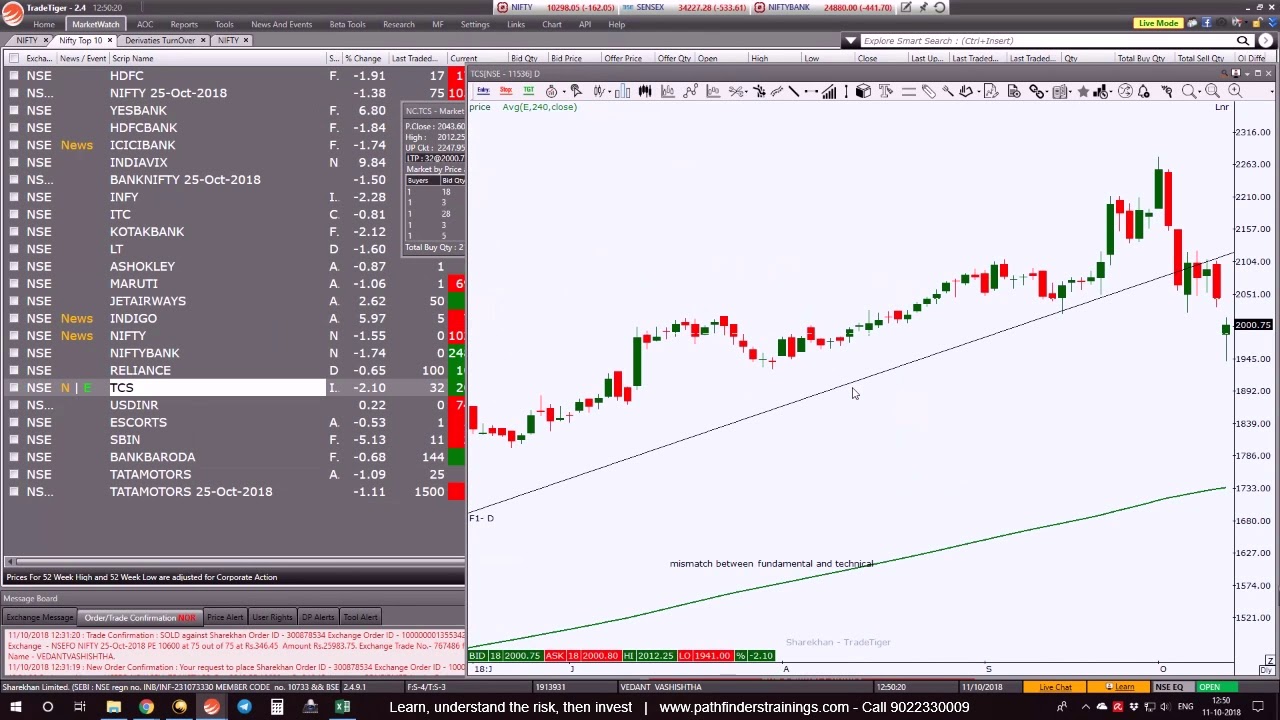The image size is (1280, 720).
Task: Select the pointer cursor tool
Action: tap(576, 91)
